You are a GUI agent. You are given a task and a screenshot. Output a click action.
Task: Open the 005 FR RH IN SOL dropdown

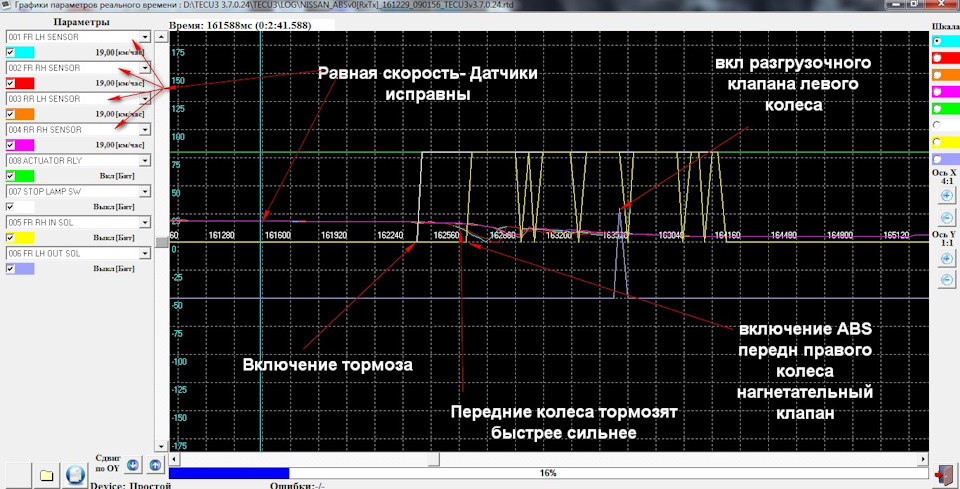click(144, 222)
